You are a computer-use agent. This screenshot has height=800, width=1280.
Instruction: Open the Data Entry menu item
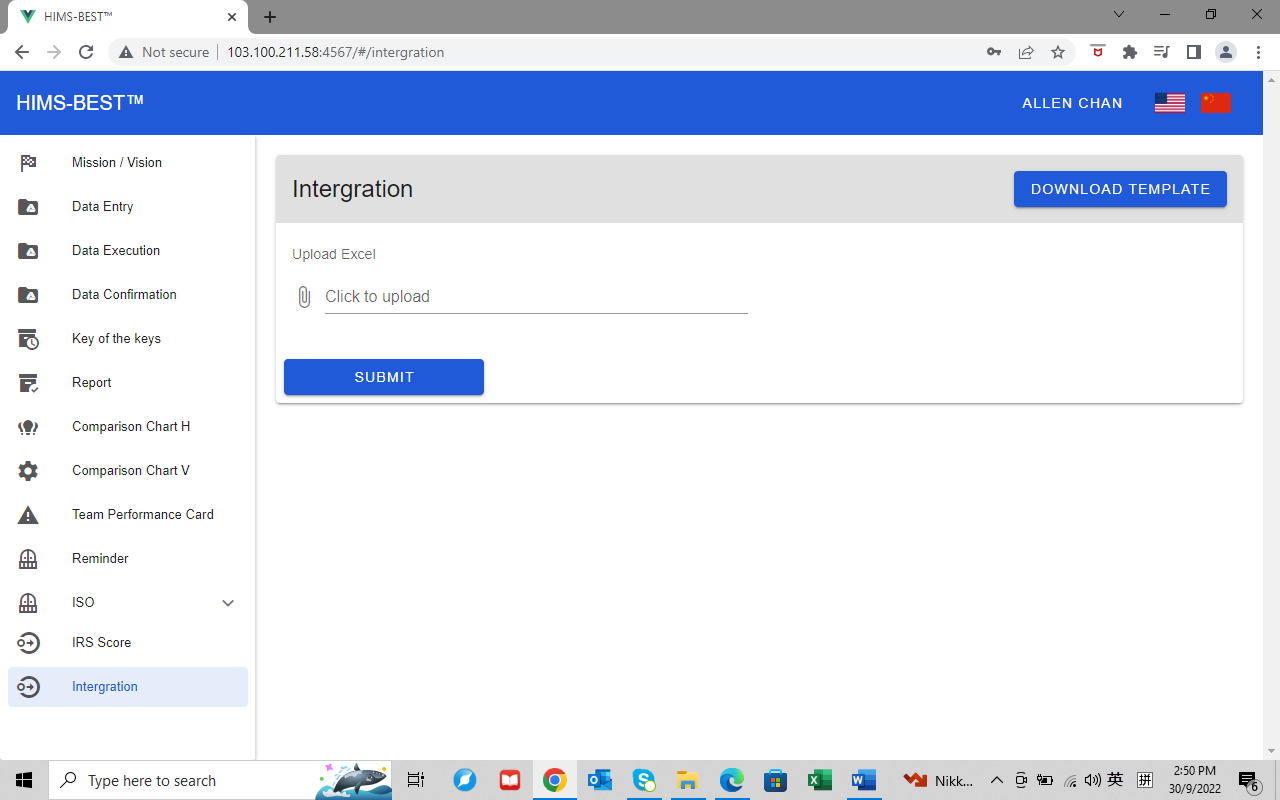(103, 207)
